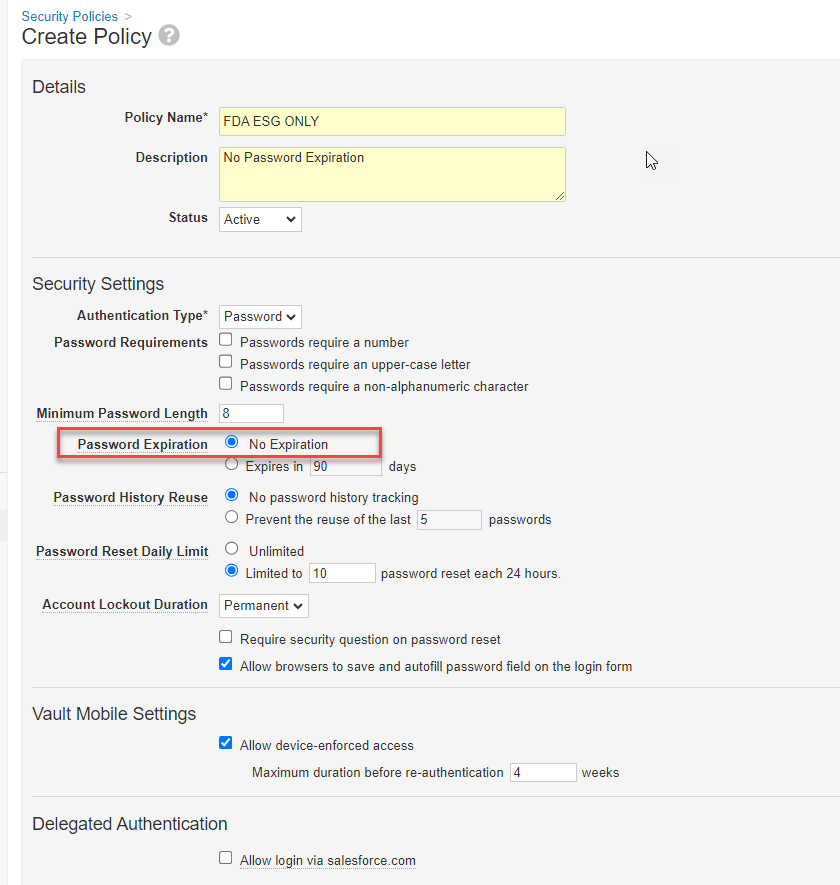Image resolution: width=840 pixels, height=885 pixels.
Task: Open the Authentication Type dropdown
Action: click(260, 317)
